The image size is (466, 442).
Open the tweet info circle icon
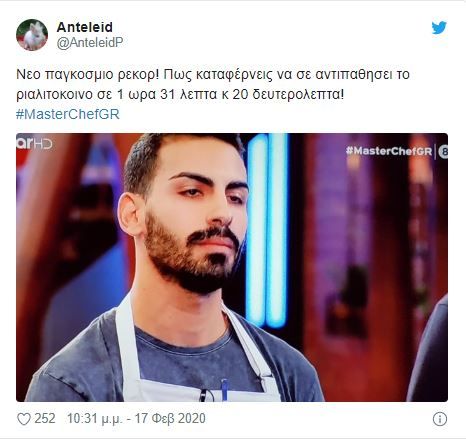pyautogui.click(x=440, y=419)
